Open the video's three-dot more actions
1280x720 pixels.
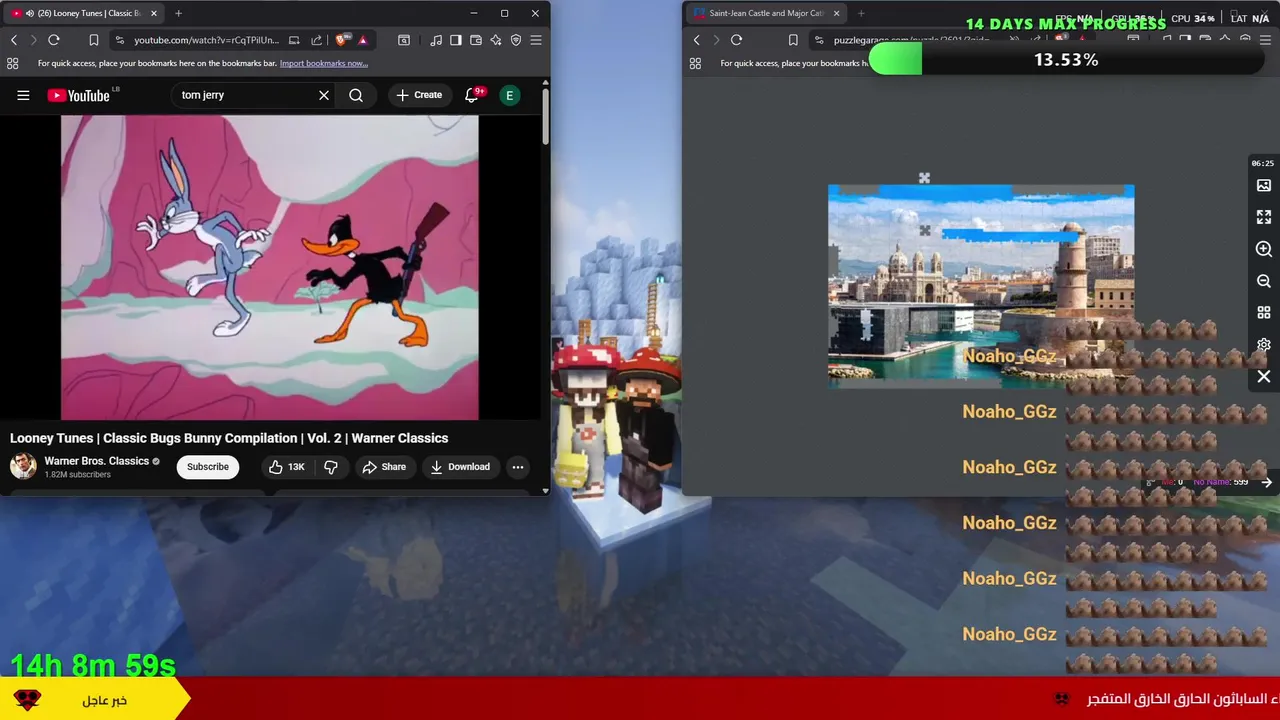pos(518,467)
